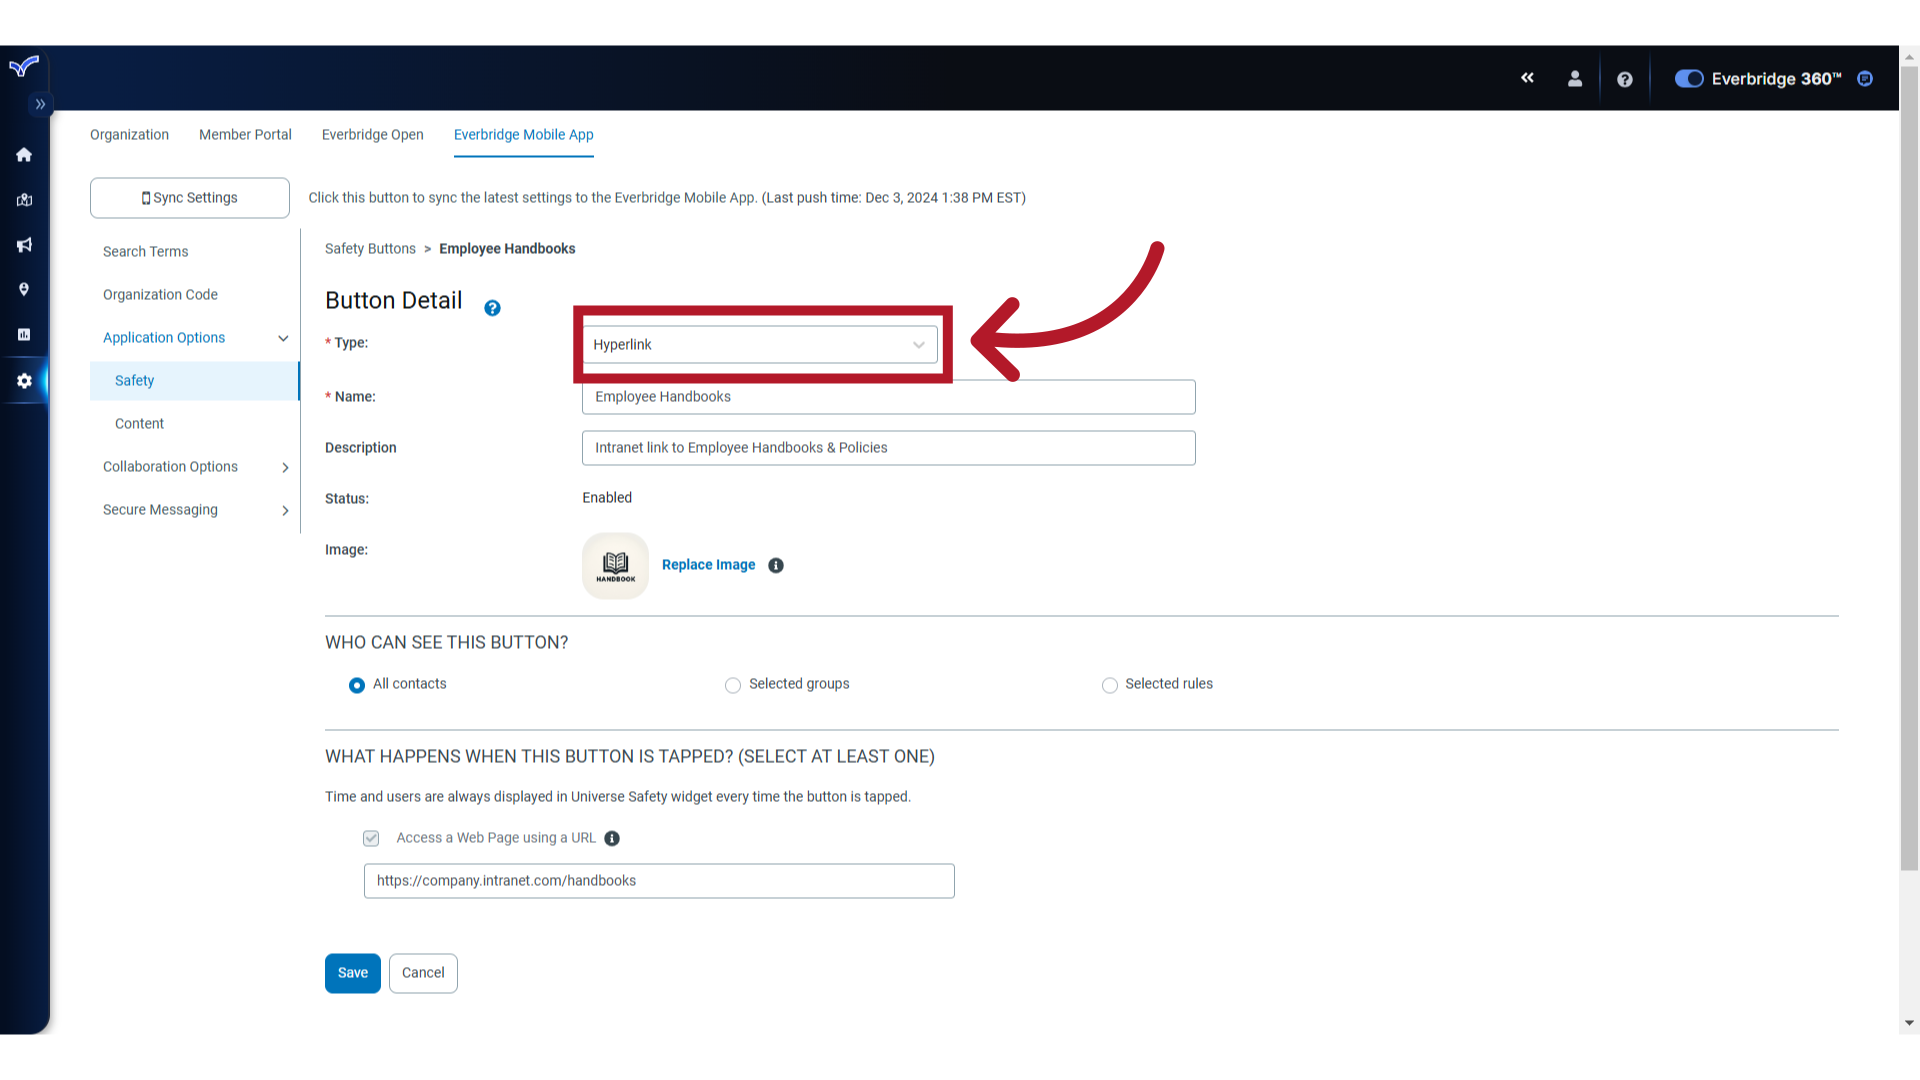Collapse header panel with double-left arrows
This screenshot has width=1920, height=1080.
[x=1527, y=78]
